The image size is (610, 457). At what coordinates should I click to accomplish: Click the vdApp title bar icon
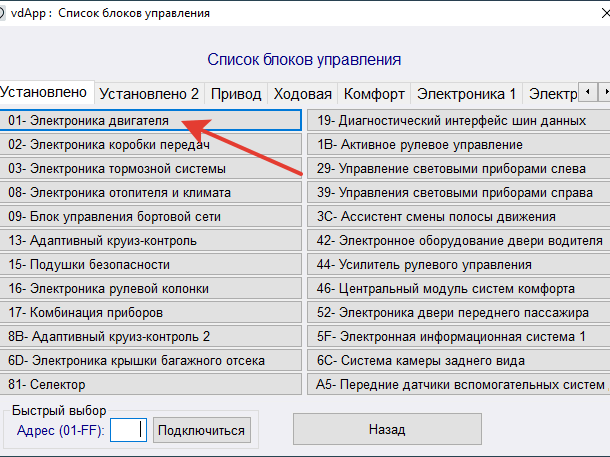tap(1, 13)
